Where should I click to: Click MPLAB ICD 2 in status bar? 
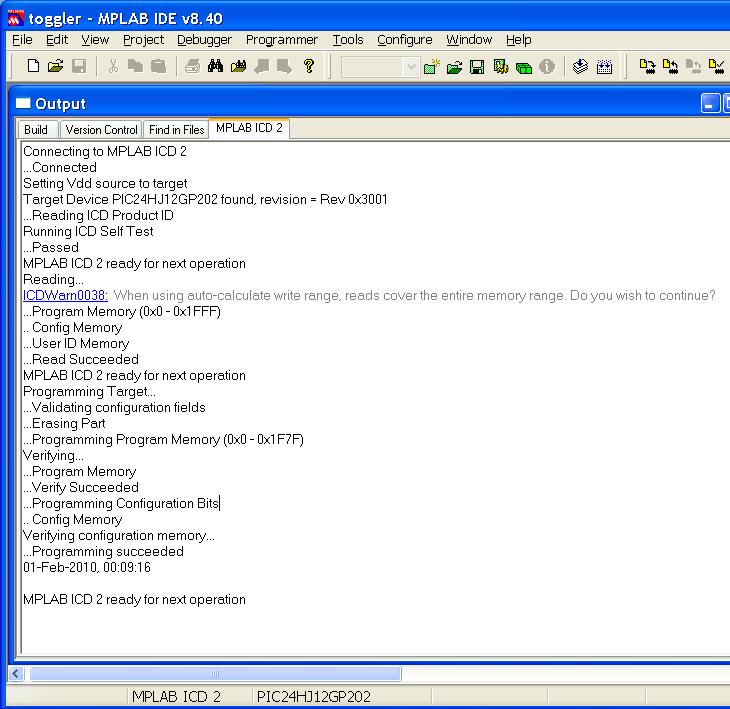point(176,696)
